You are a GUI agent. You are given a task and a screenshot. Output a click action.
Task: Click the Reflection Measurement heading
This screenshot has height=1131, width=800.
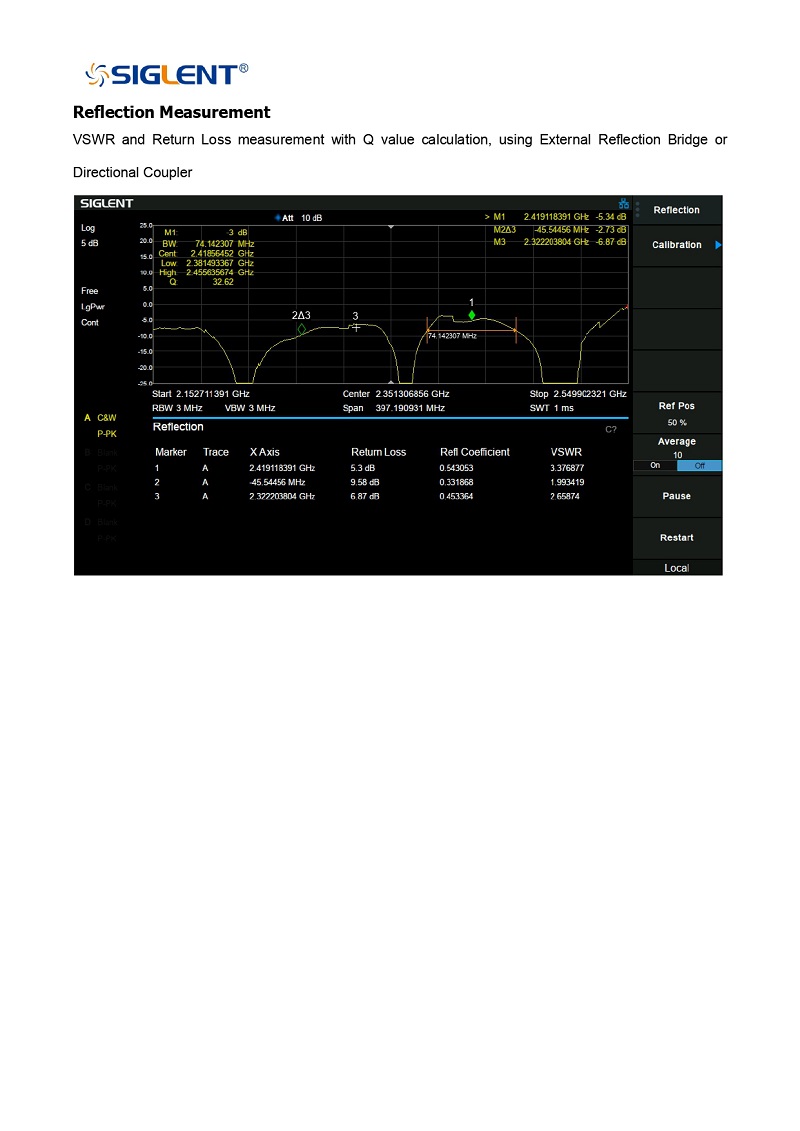click(172, 113)
